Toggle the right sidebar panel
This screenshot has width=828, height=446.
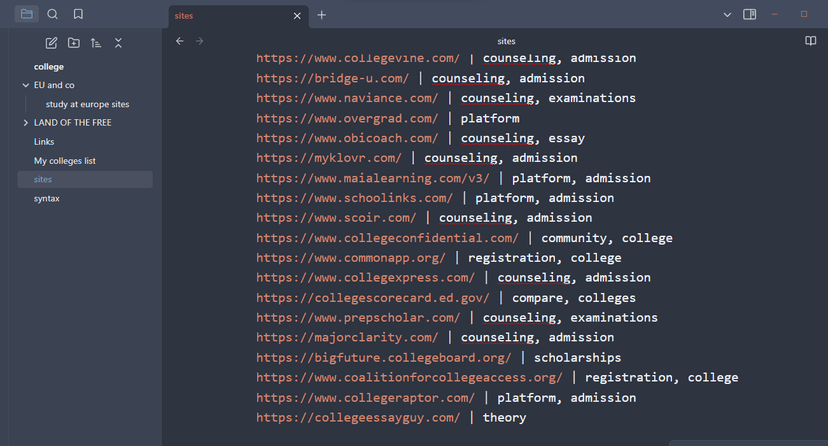(750, 15)
